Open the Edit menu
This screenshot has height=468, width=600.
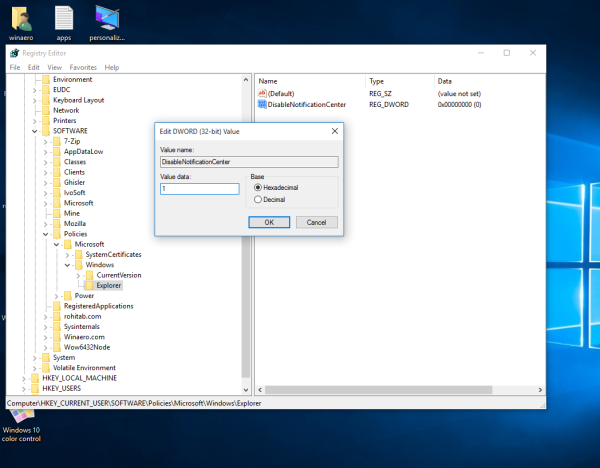34,67
